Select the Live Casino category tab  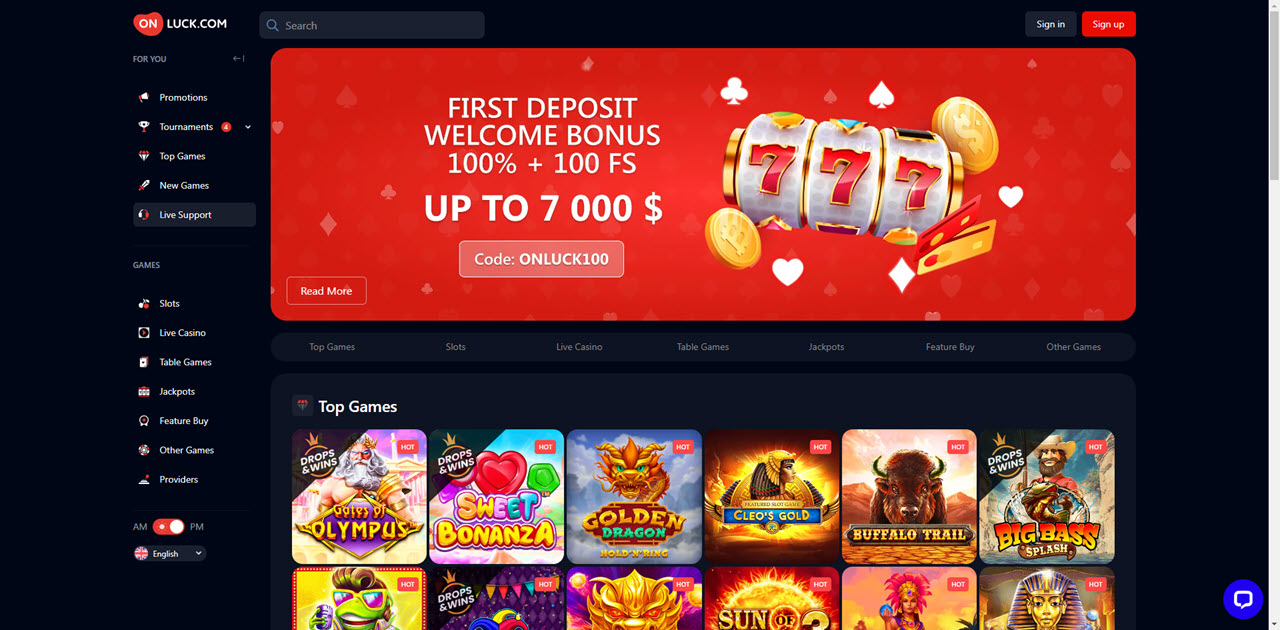click(x=579, y=347)
